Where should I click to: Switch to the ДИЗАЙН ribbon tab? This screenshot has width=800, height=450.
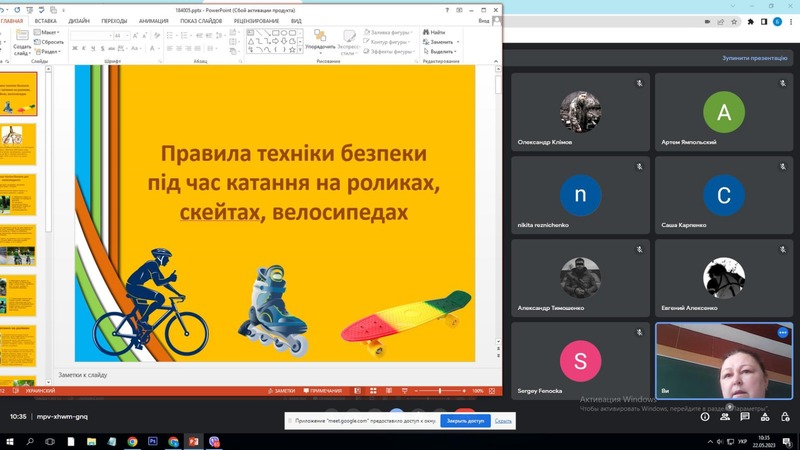click(x=79, y=20)
